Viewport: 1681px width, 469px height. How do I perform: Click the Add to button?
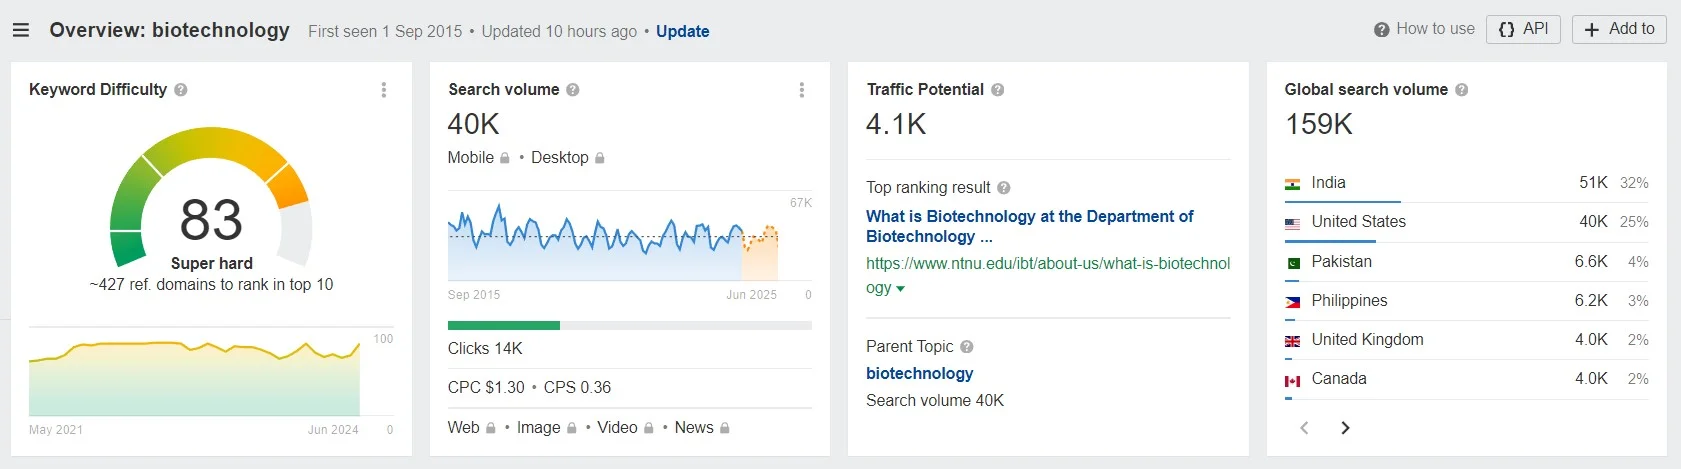[1619, 29]
